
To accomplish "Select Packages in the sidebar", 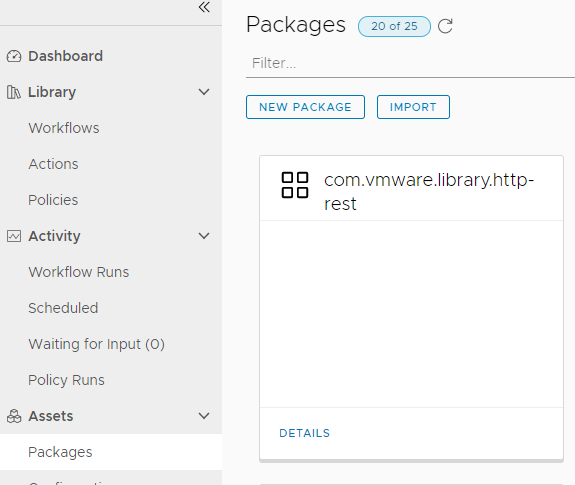I will click(111, 452).
